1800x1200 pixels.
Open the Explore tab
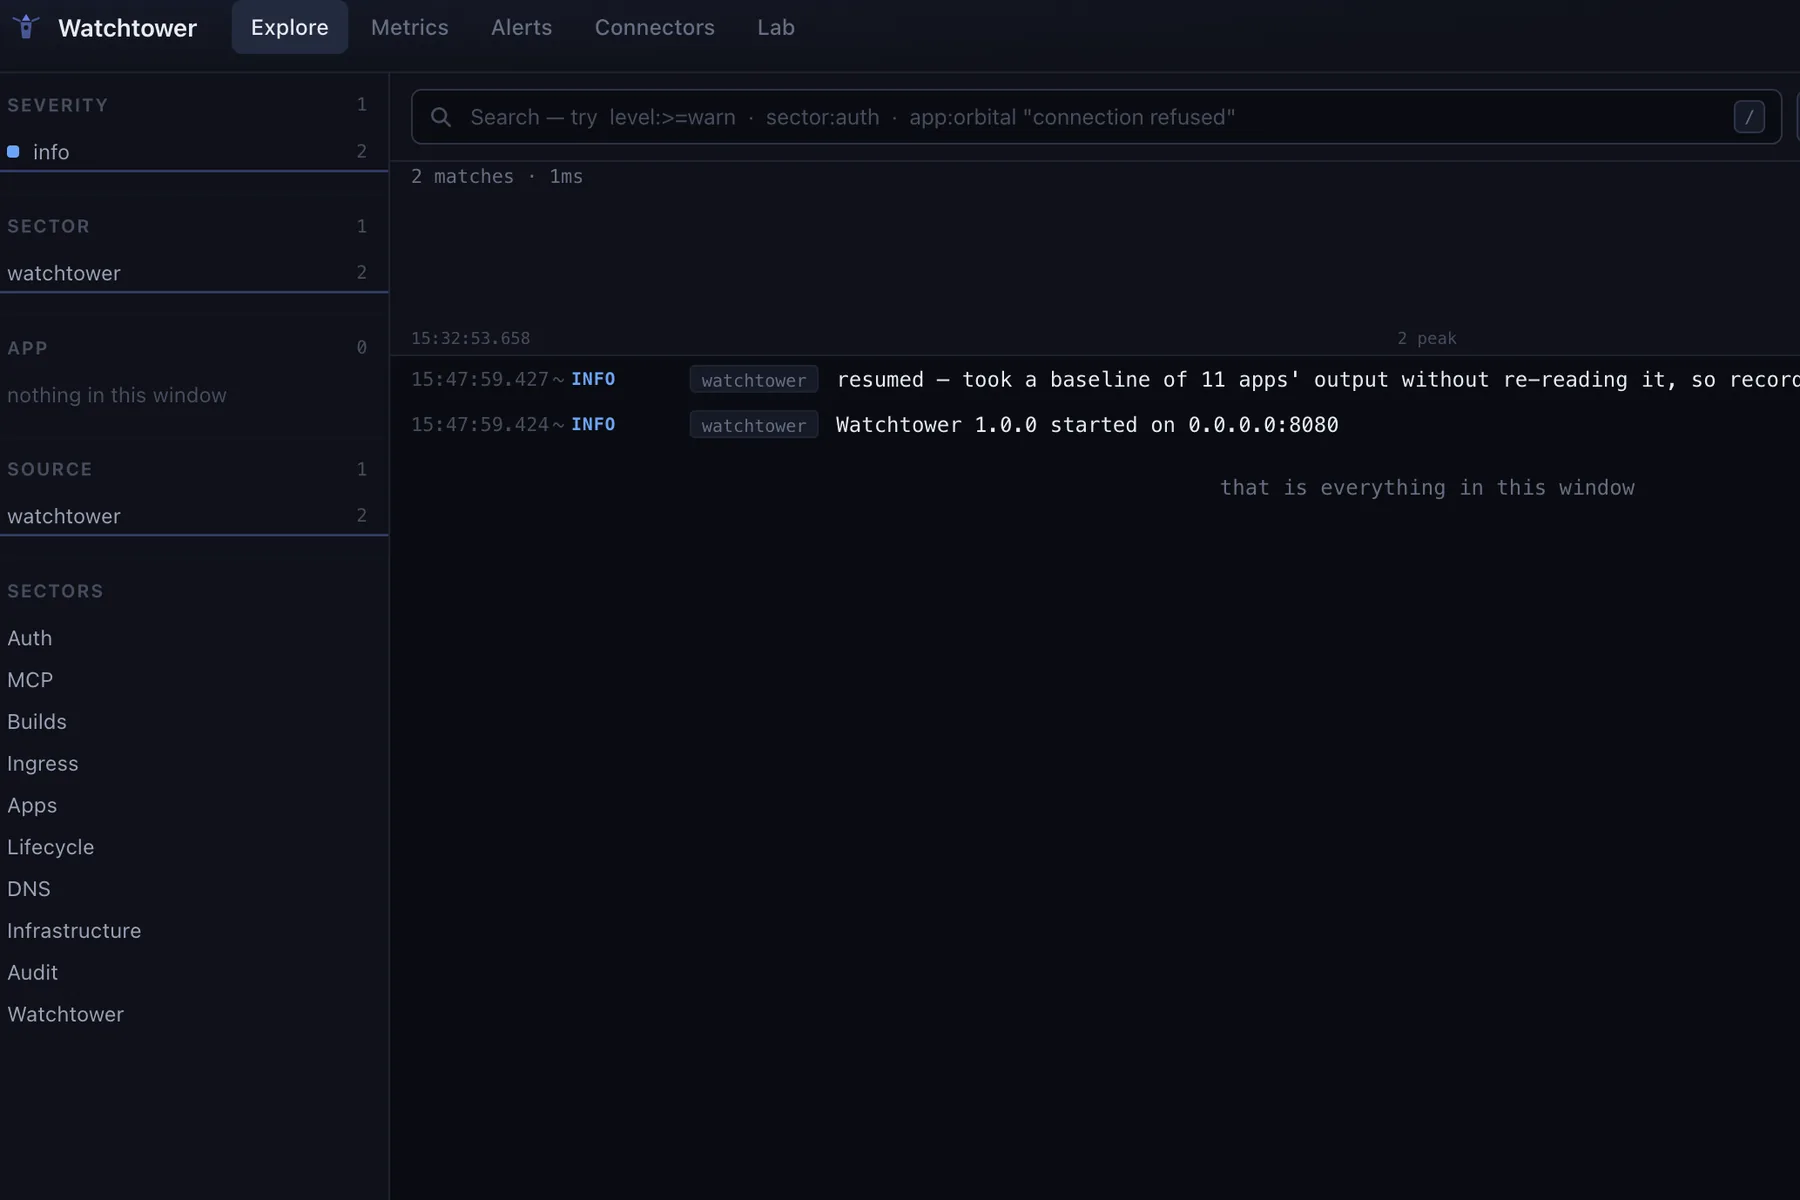click(290, 27)
